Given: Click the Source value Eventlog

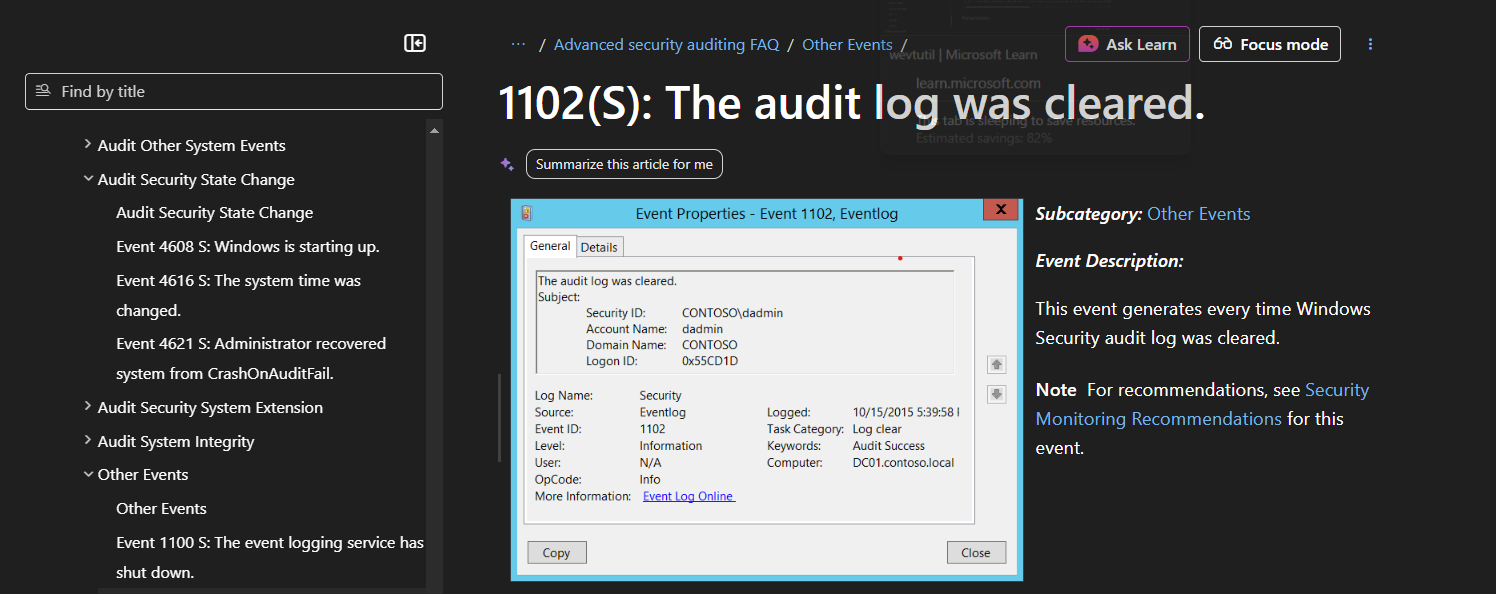Looking at the screenshot, I should pyautogui.click(x=661, y=412).
